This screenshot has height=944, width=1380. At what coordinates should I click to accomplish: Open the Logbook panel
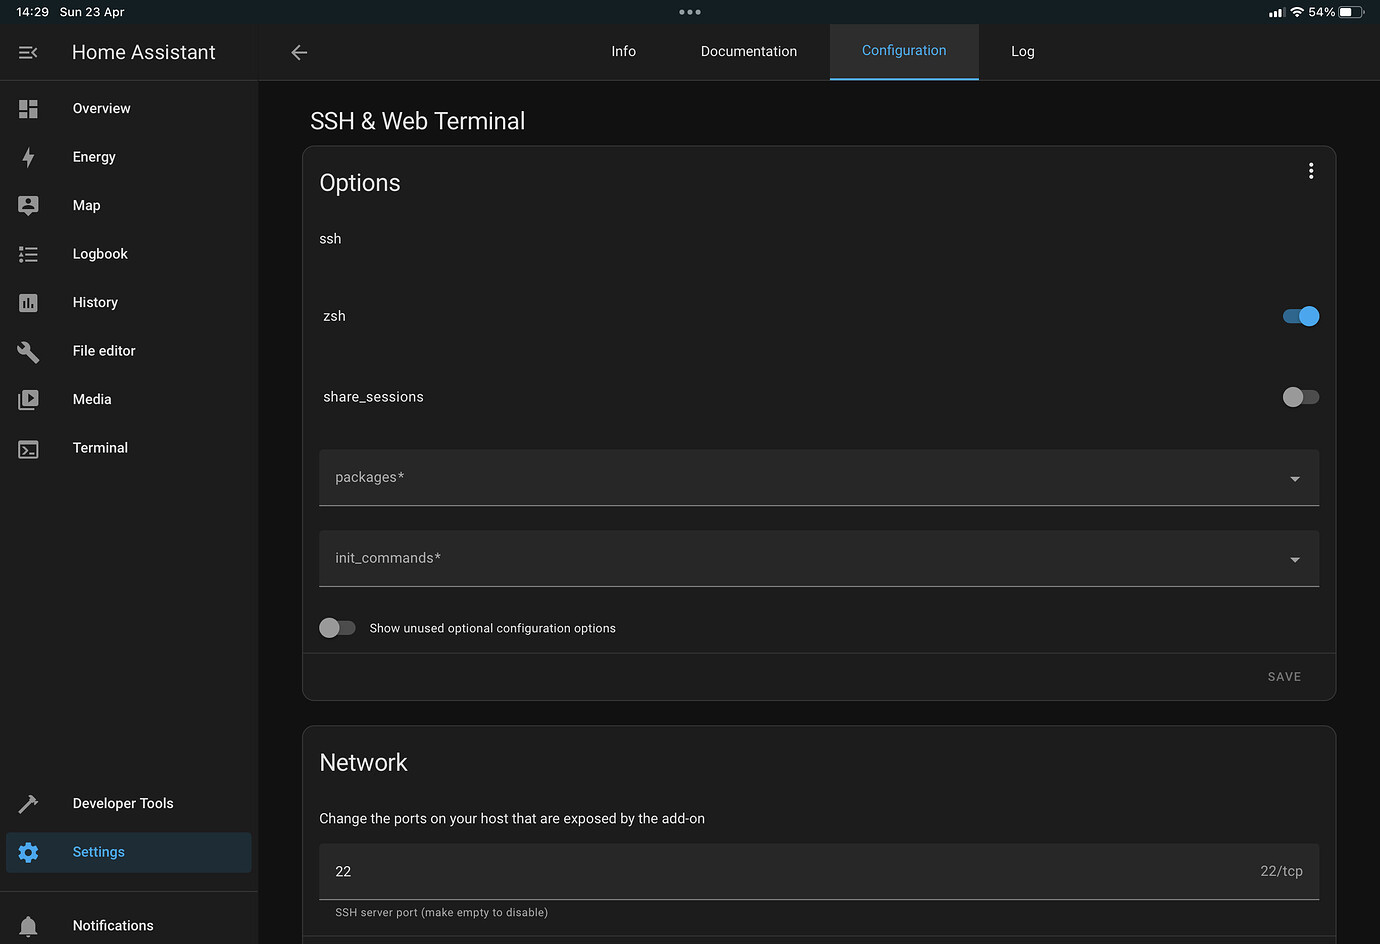coord(99,254)
